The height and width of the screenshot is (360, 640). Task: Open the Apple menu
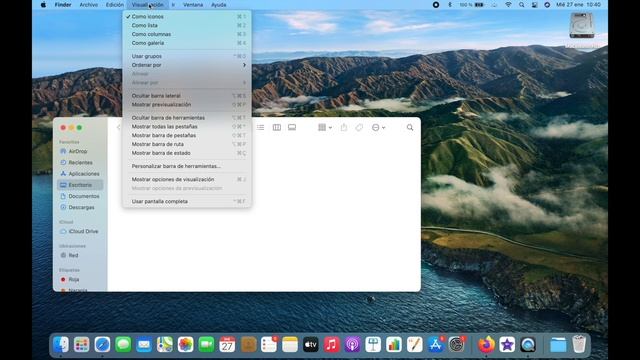pos(43,5)
